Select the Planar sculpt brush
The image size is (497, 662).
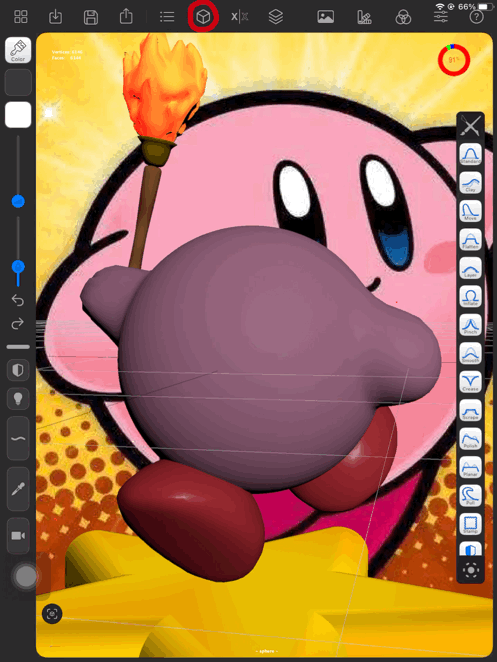point(470,467)
